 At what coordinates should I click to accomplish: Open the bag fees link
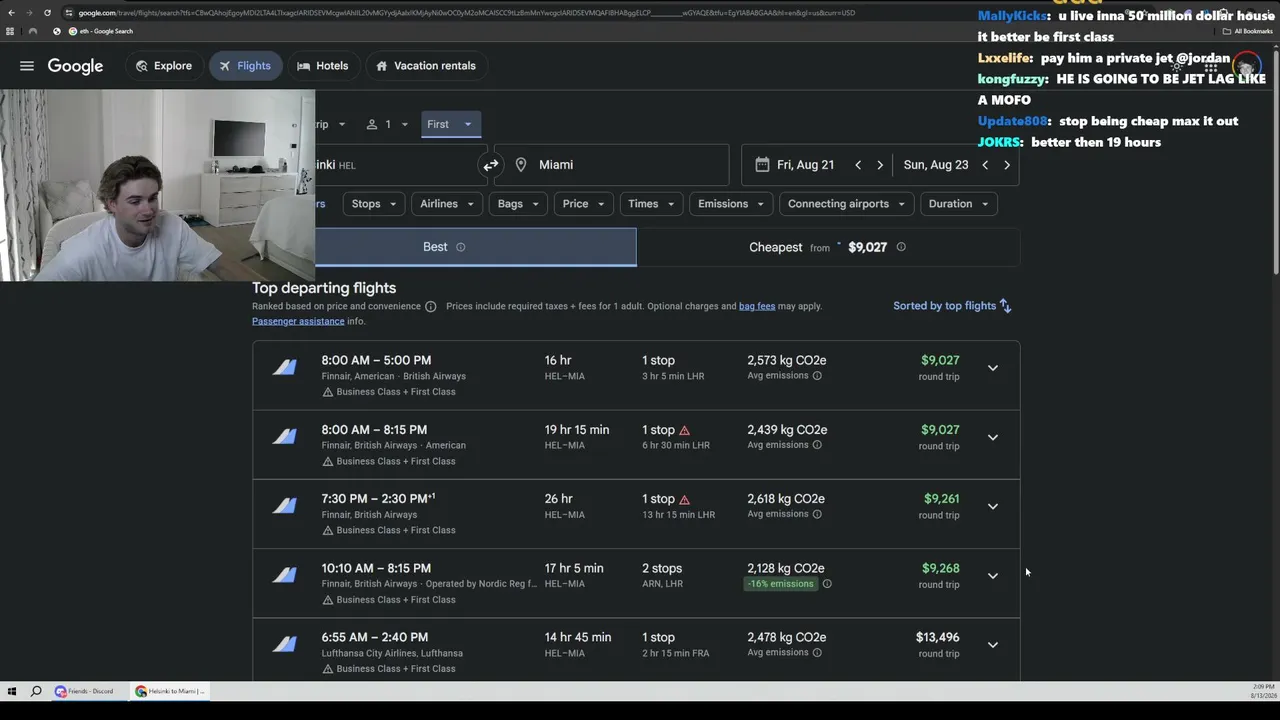(757, 306)
